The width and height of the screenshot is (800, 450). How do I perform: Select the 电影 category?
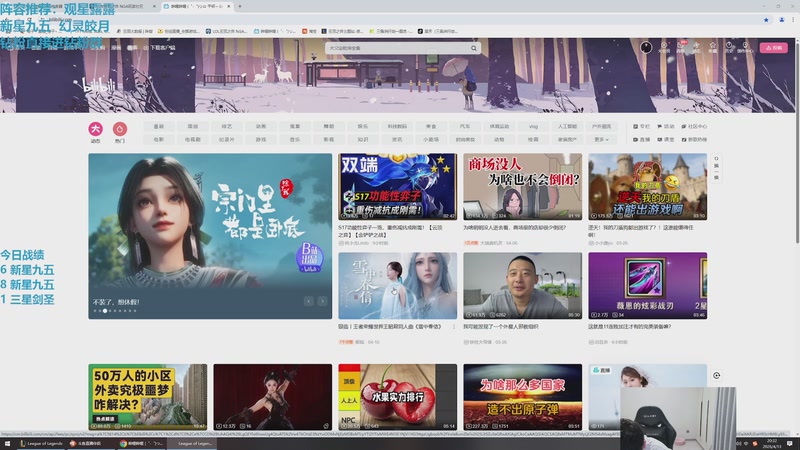click(x=159, y=139)
